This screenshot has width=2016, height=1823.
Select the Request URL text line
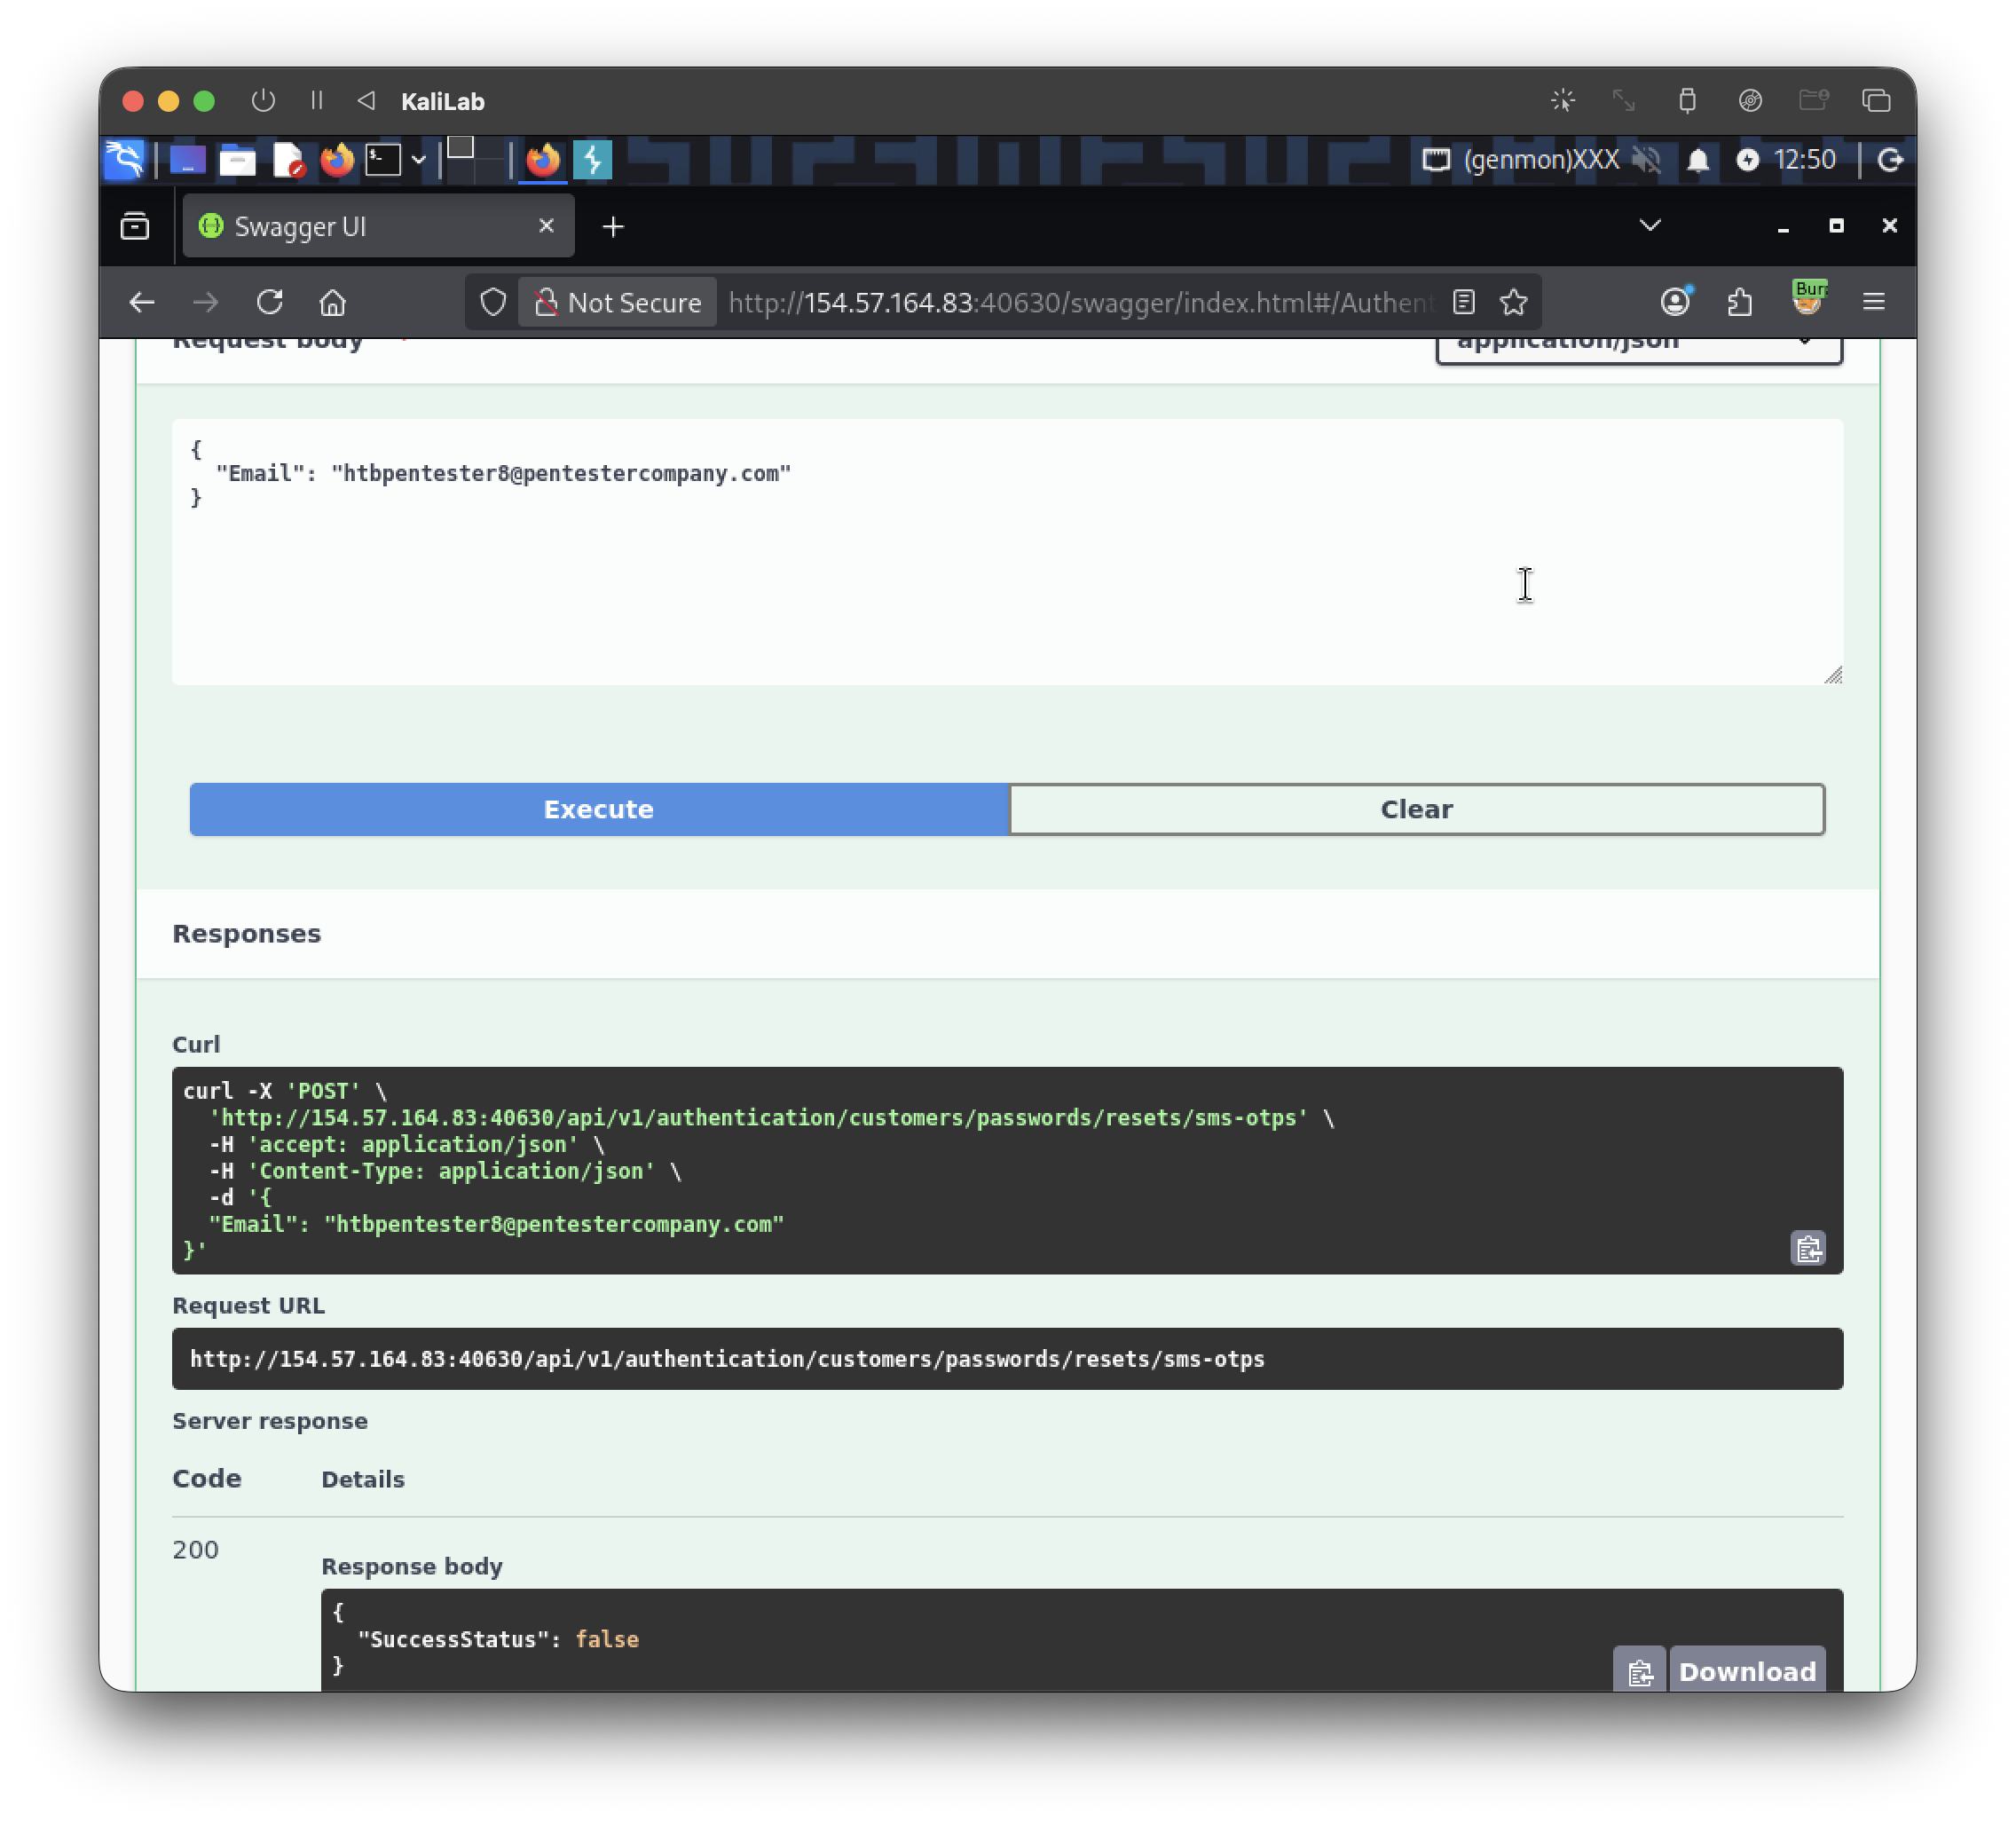[x=727, y=1359]
